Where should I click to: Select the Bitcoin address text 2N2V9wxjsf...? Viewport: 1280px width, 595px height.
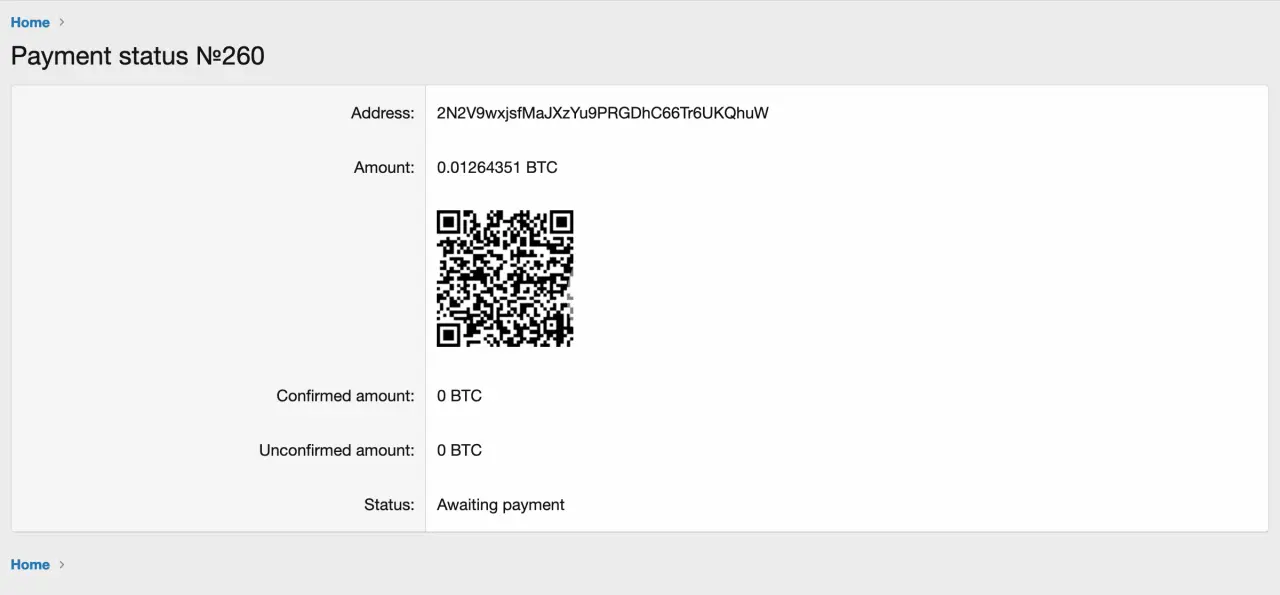click(x=603, y=113)
